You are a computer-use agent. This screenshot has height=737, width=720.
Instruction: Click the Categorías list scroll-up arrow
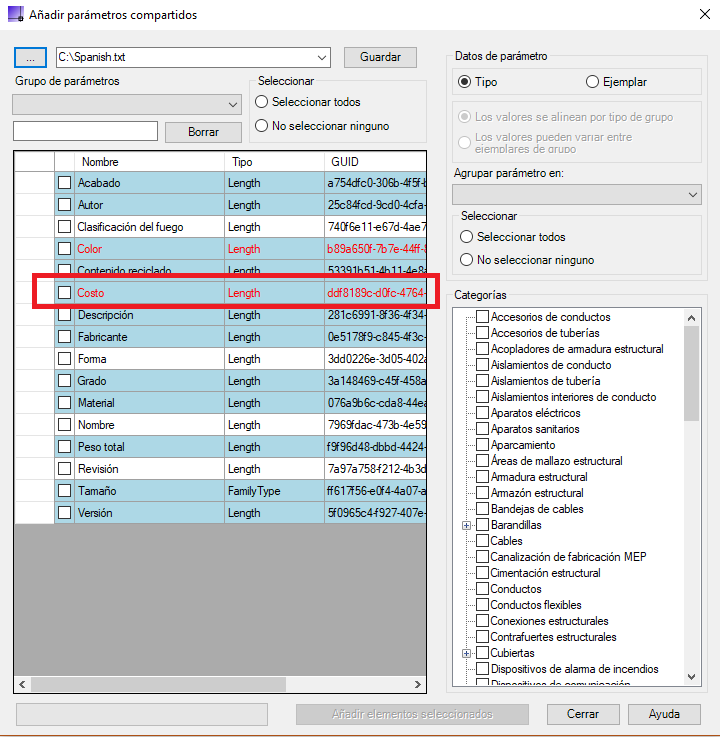click(x=691, y=318)
